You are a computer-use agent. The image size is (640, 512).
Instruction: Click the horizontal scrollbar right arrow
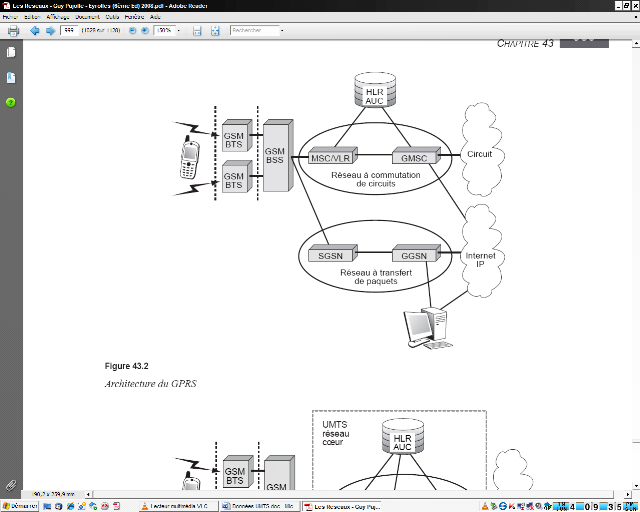click(x=628, y=494)
